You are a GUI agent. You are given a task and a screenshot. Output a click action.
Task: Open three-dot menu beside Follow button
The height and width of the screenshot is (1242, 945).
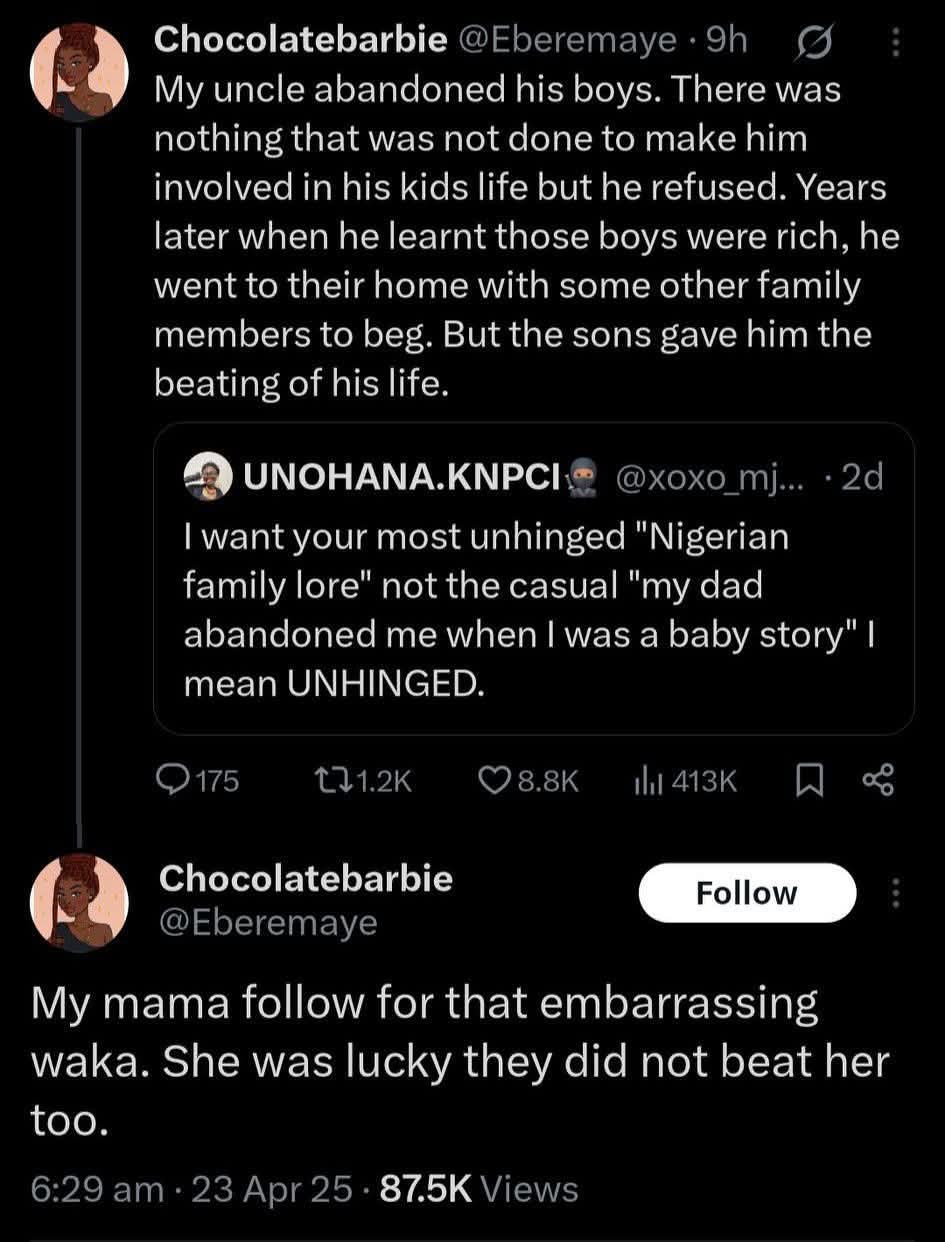[895, 893]
